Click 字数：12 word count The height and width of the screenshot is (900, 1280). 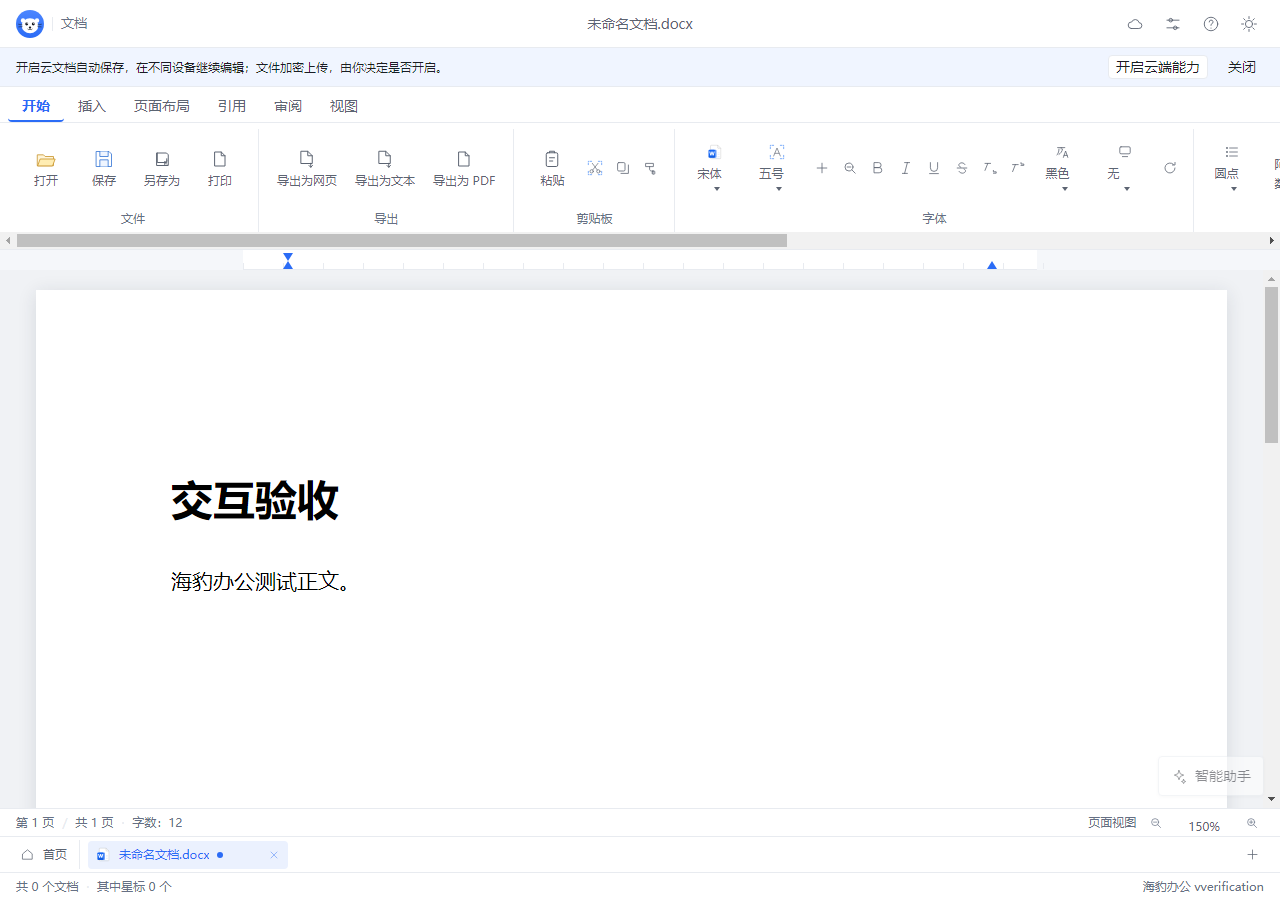pos(157,823)
